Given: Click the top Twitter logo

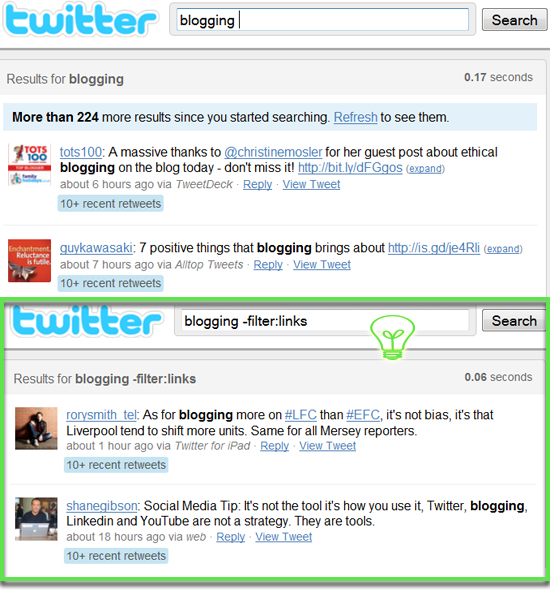Looking at the screenshot, I should (81, 19).
